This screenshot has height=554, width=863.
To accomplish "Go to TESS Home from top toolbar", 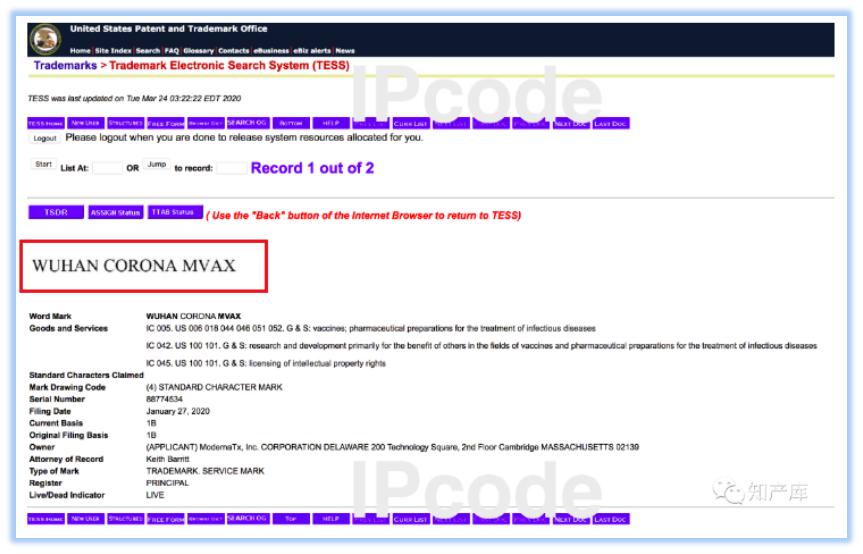I will pyautogui.click(x=46, y=124).
